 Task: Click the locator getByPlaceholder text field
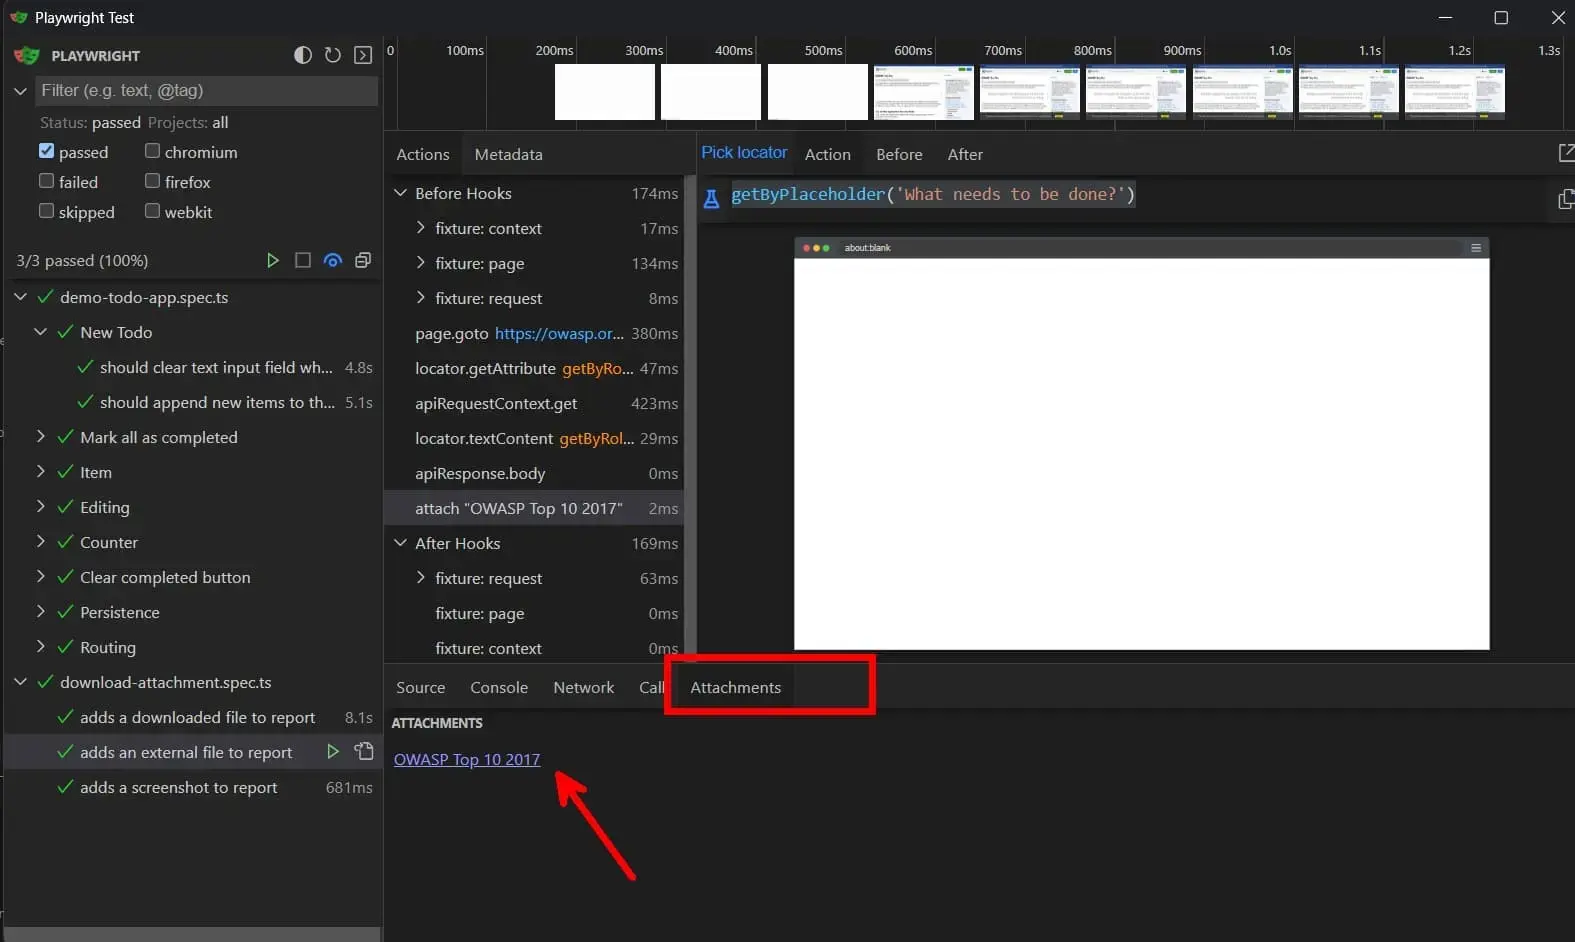(x=933, y=194)
